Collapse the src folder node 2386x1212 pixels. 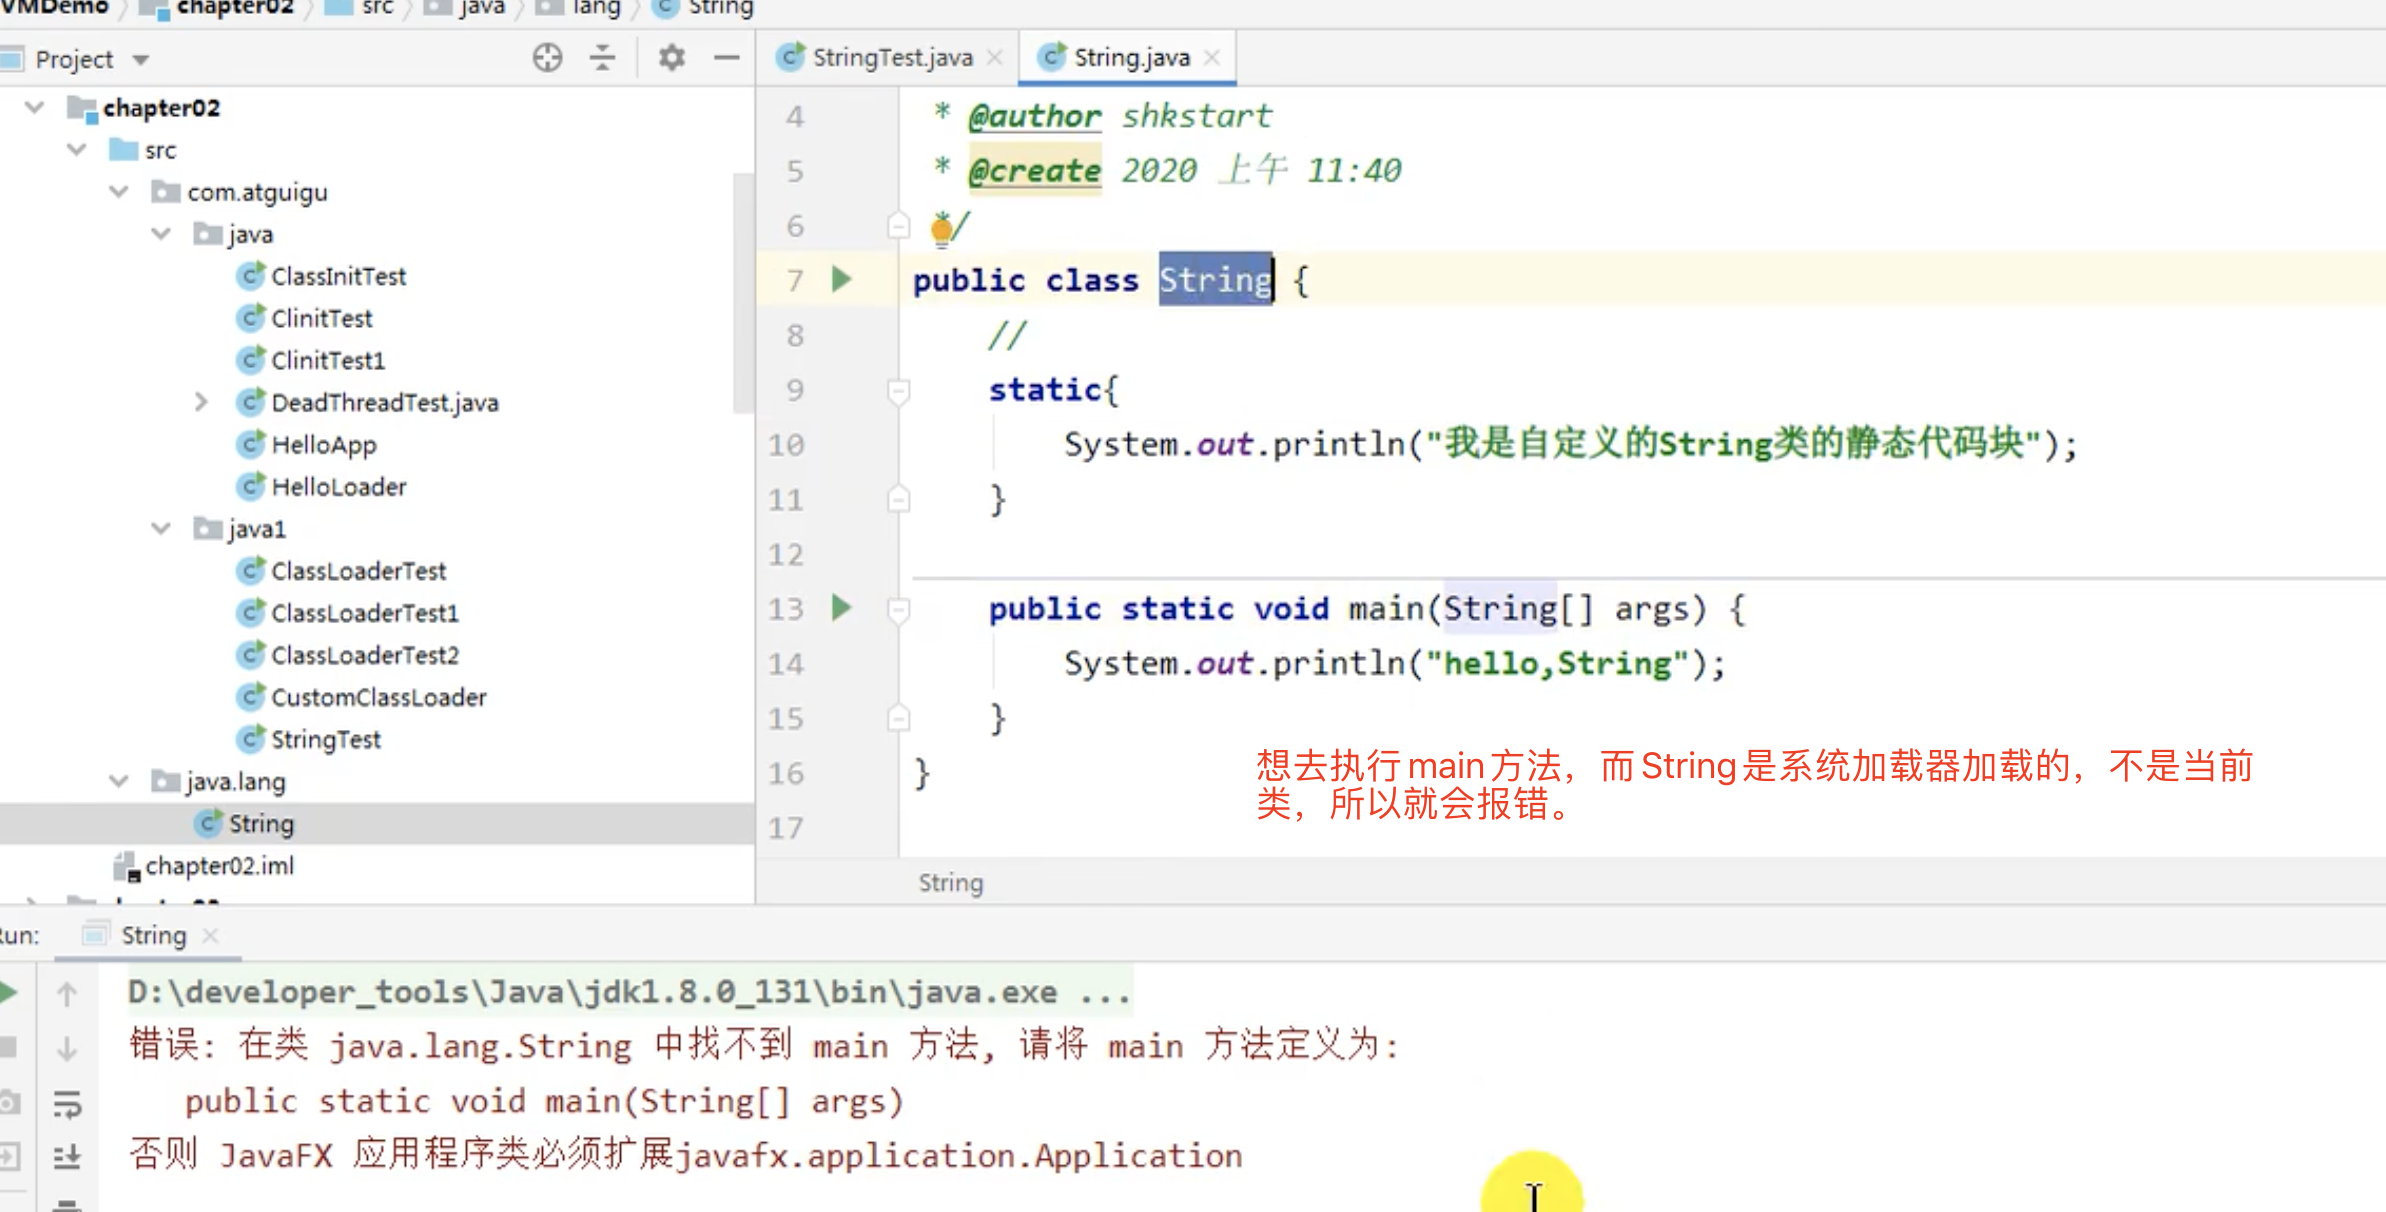click(76, 149)
